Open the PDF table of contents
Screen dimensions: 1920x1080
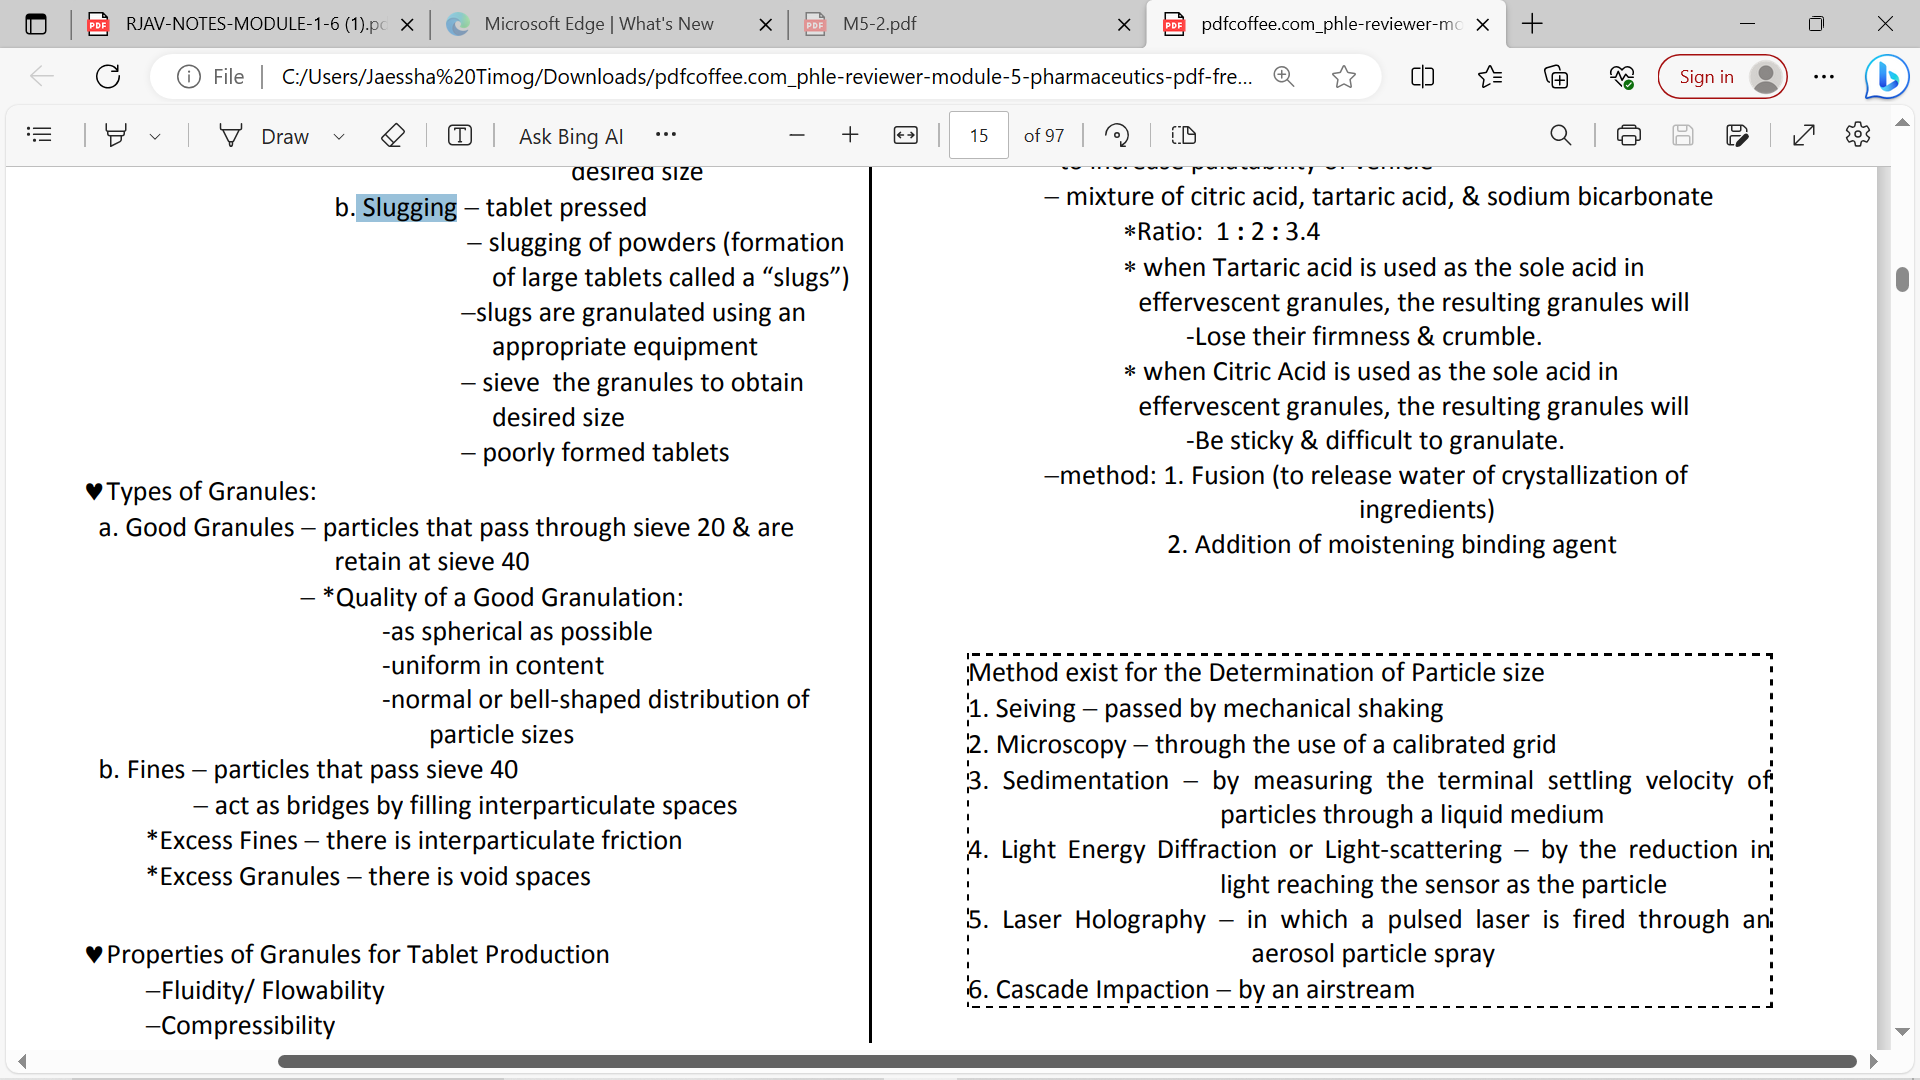click(x=39, y=135)
